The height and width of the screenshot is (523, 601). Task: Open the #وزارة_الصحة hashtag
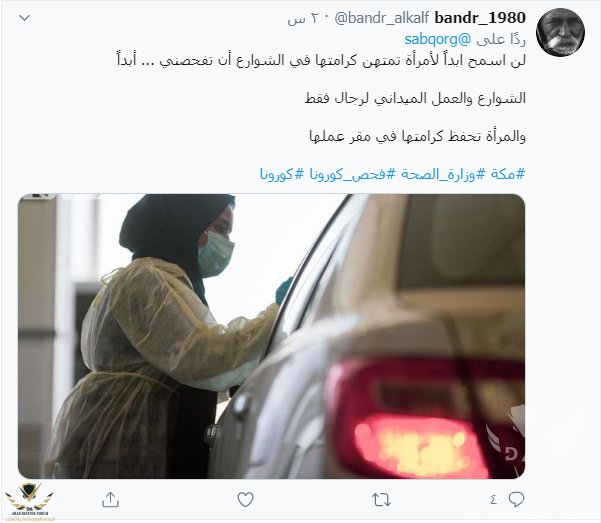[x=443, y=174]
